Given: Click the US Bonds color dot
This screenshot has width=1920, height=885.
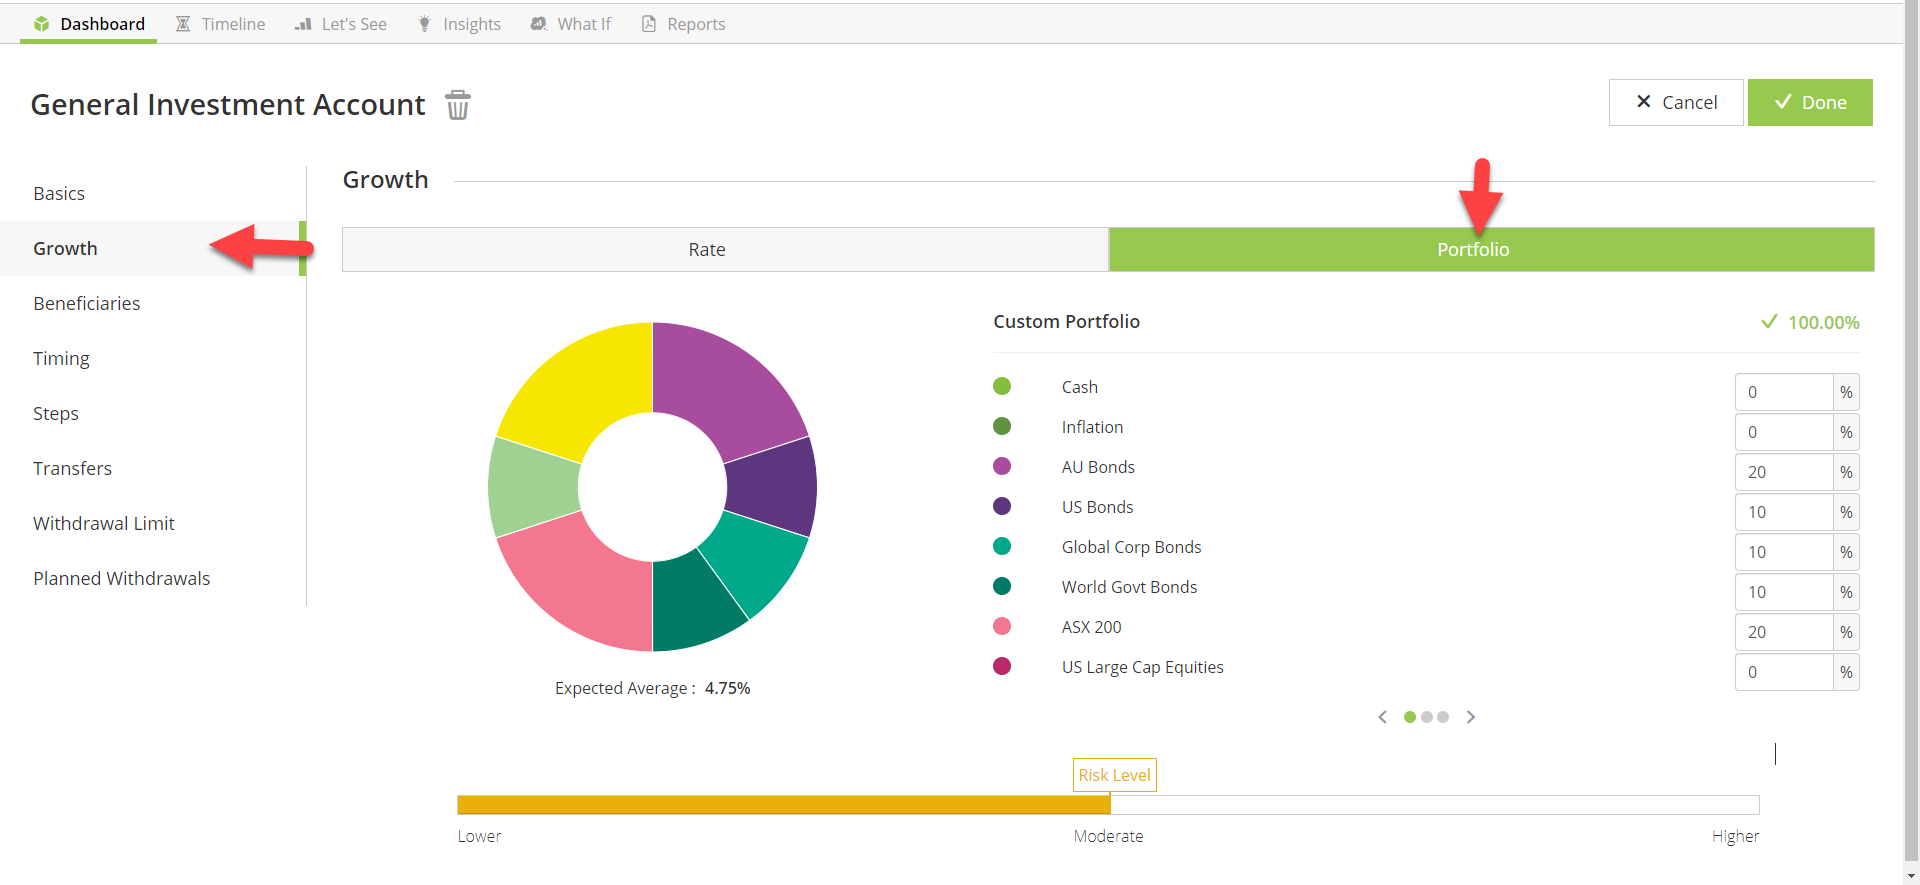Looking at the screenshot, I should (x=1002, y=506).
